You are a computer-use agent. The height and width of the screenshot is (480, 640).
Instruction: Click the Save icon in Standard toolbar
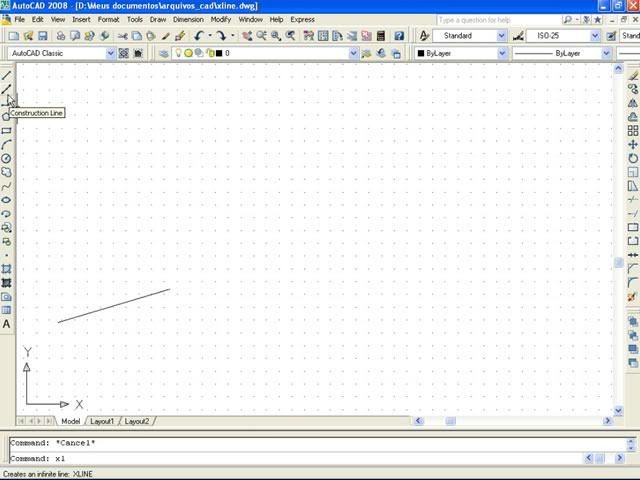pyautogui.click(x=43, y=36)
